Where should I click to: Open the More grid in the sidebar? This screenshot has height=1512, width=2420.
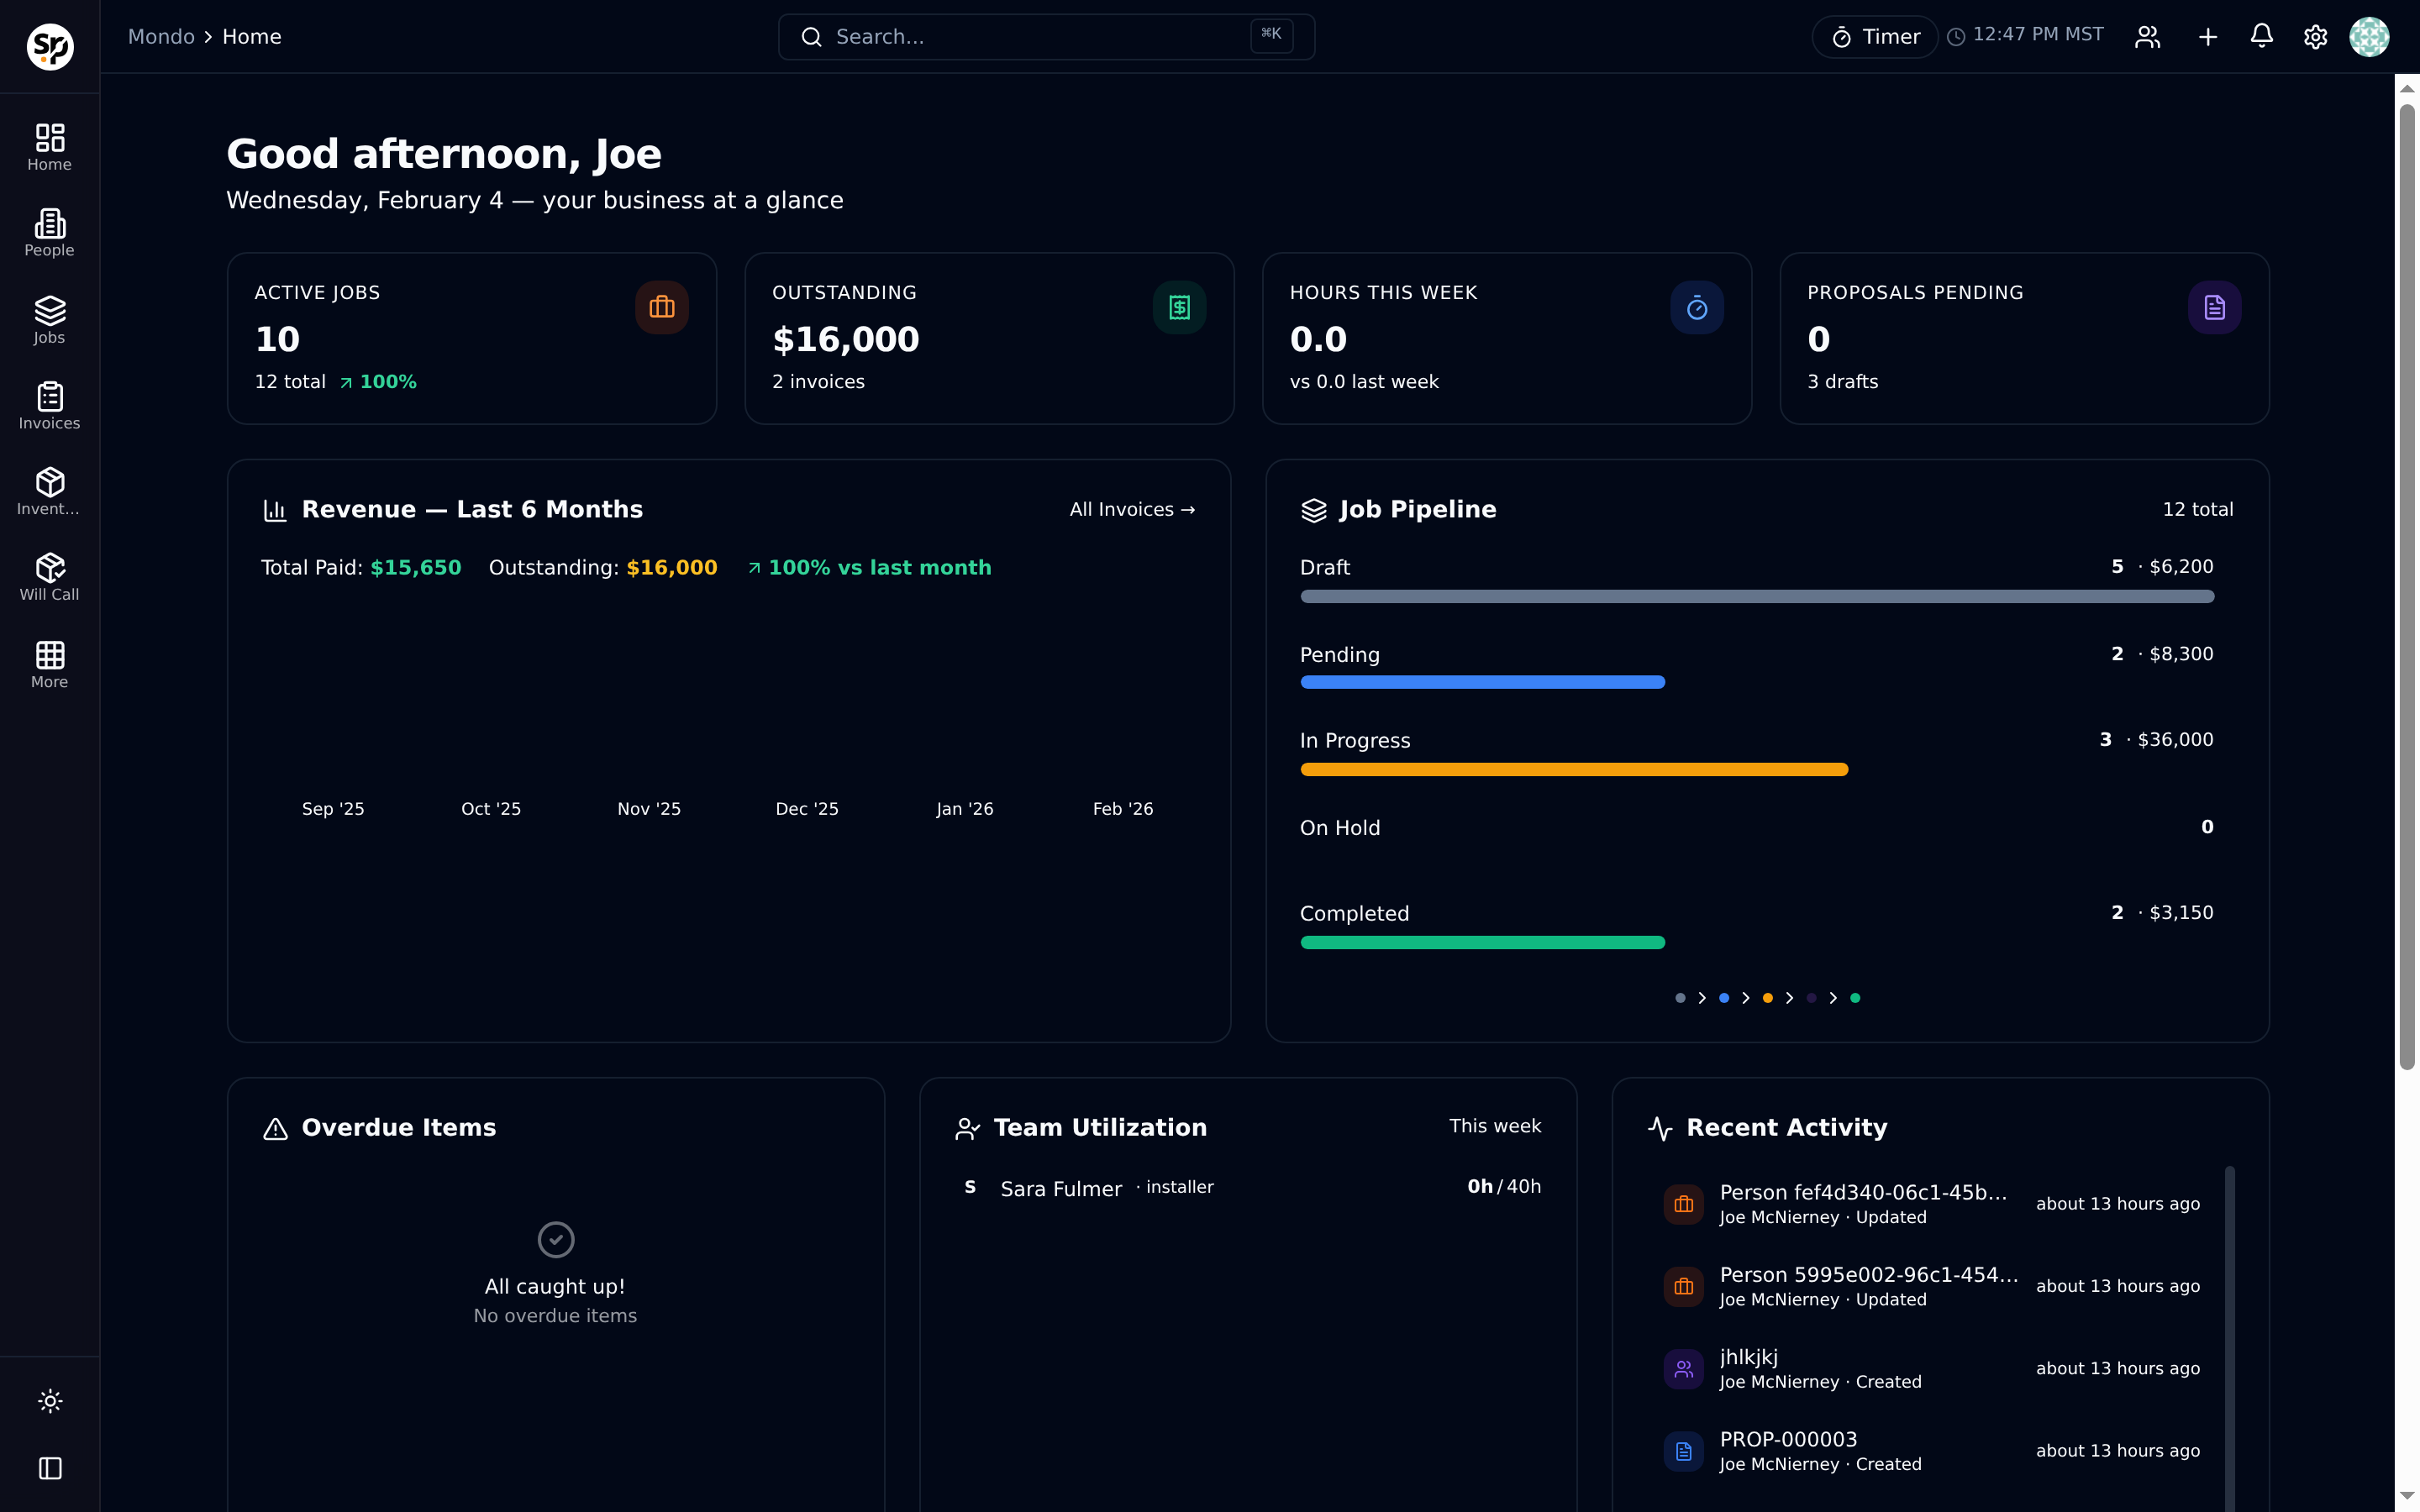click(49, 663)
